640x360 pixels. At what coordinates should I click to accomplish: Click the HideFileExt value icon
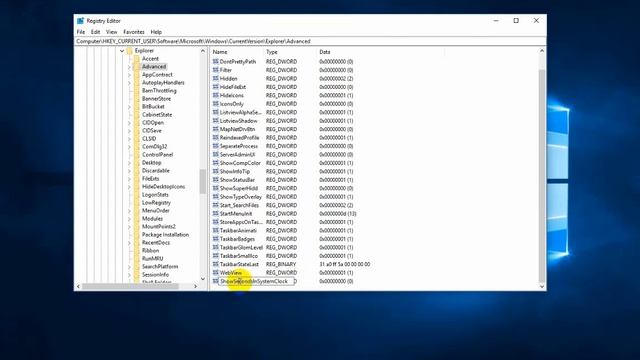(216, 87)
